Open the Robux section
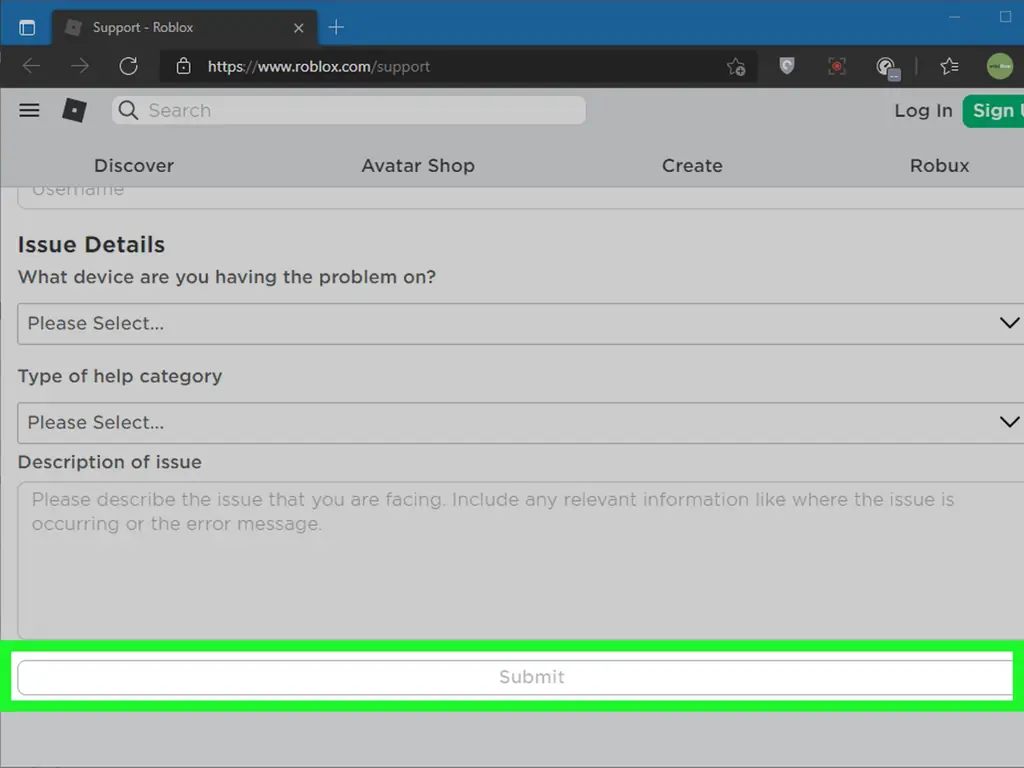 point(939,166)
